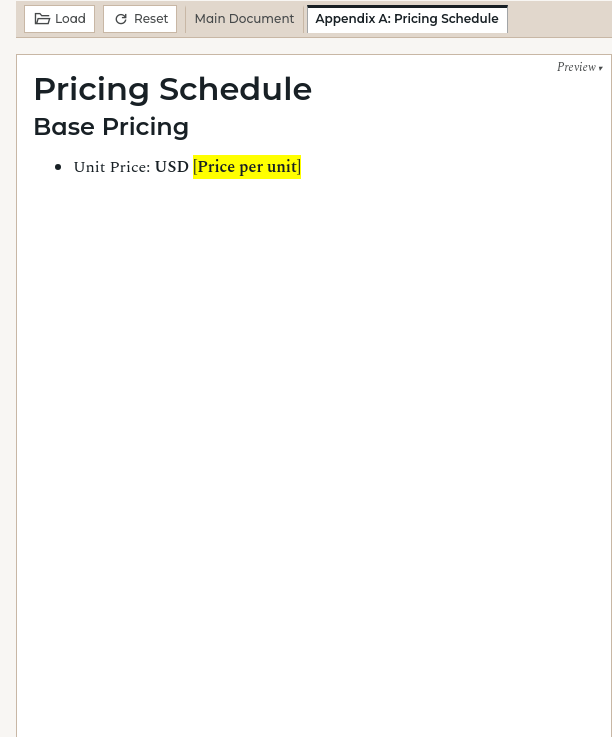Screen dimensions: 612x737
Task: Click the empty toolbar area right of the tabs
Action: [x=558, y=19]
